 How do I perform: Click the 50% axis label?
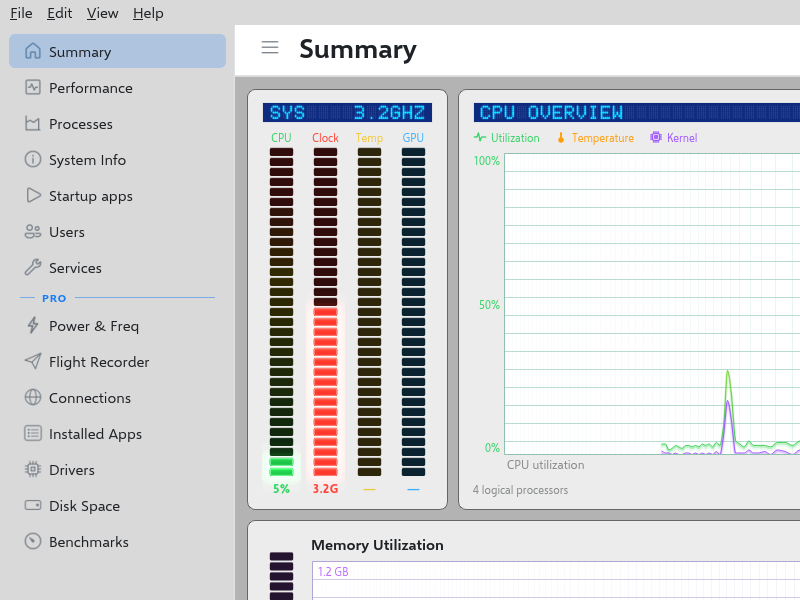click(x=489, y=305)
